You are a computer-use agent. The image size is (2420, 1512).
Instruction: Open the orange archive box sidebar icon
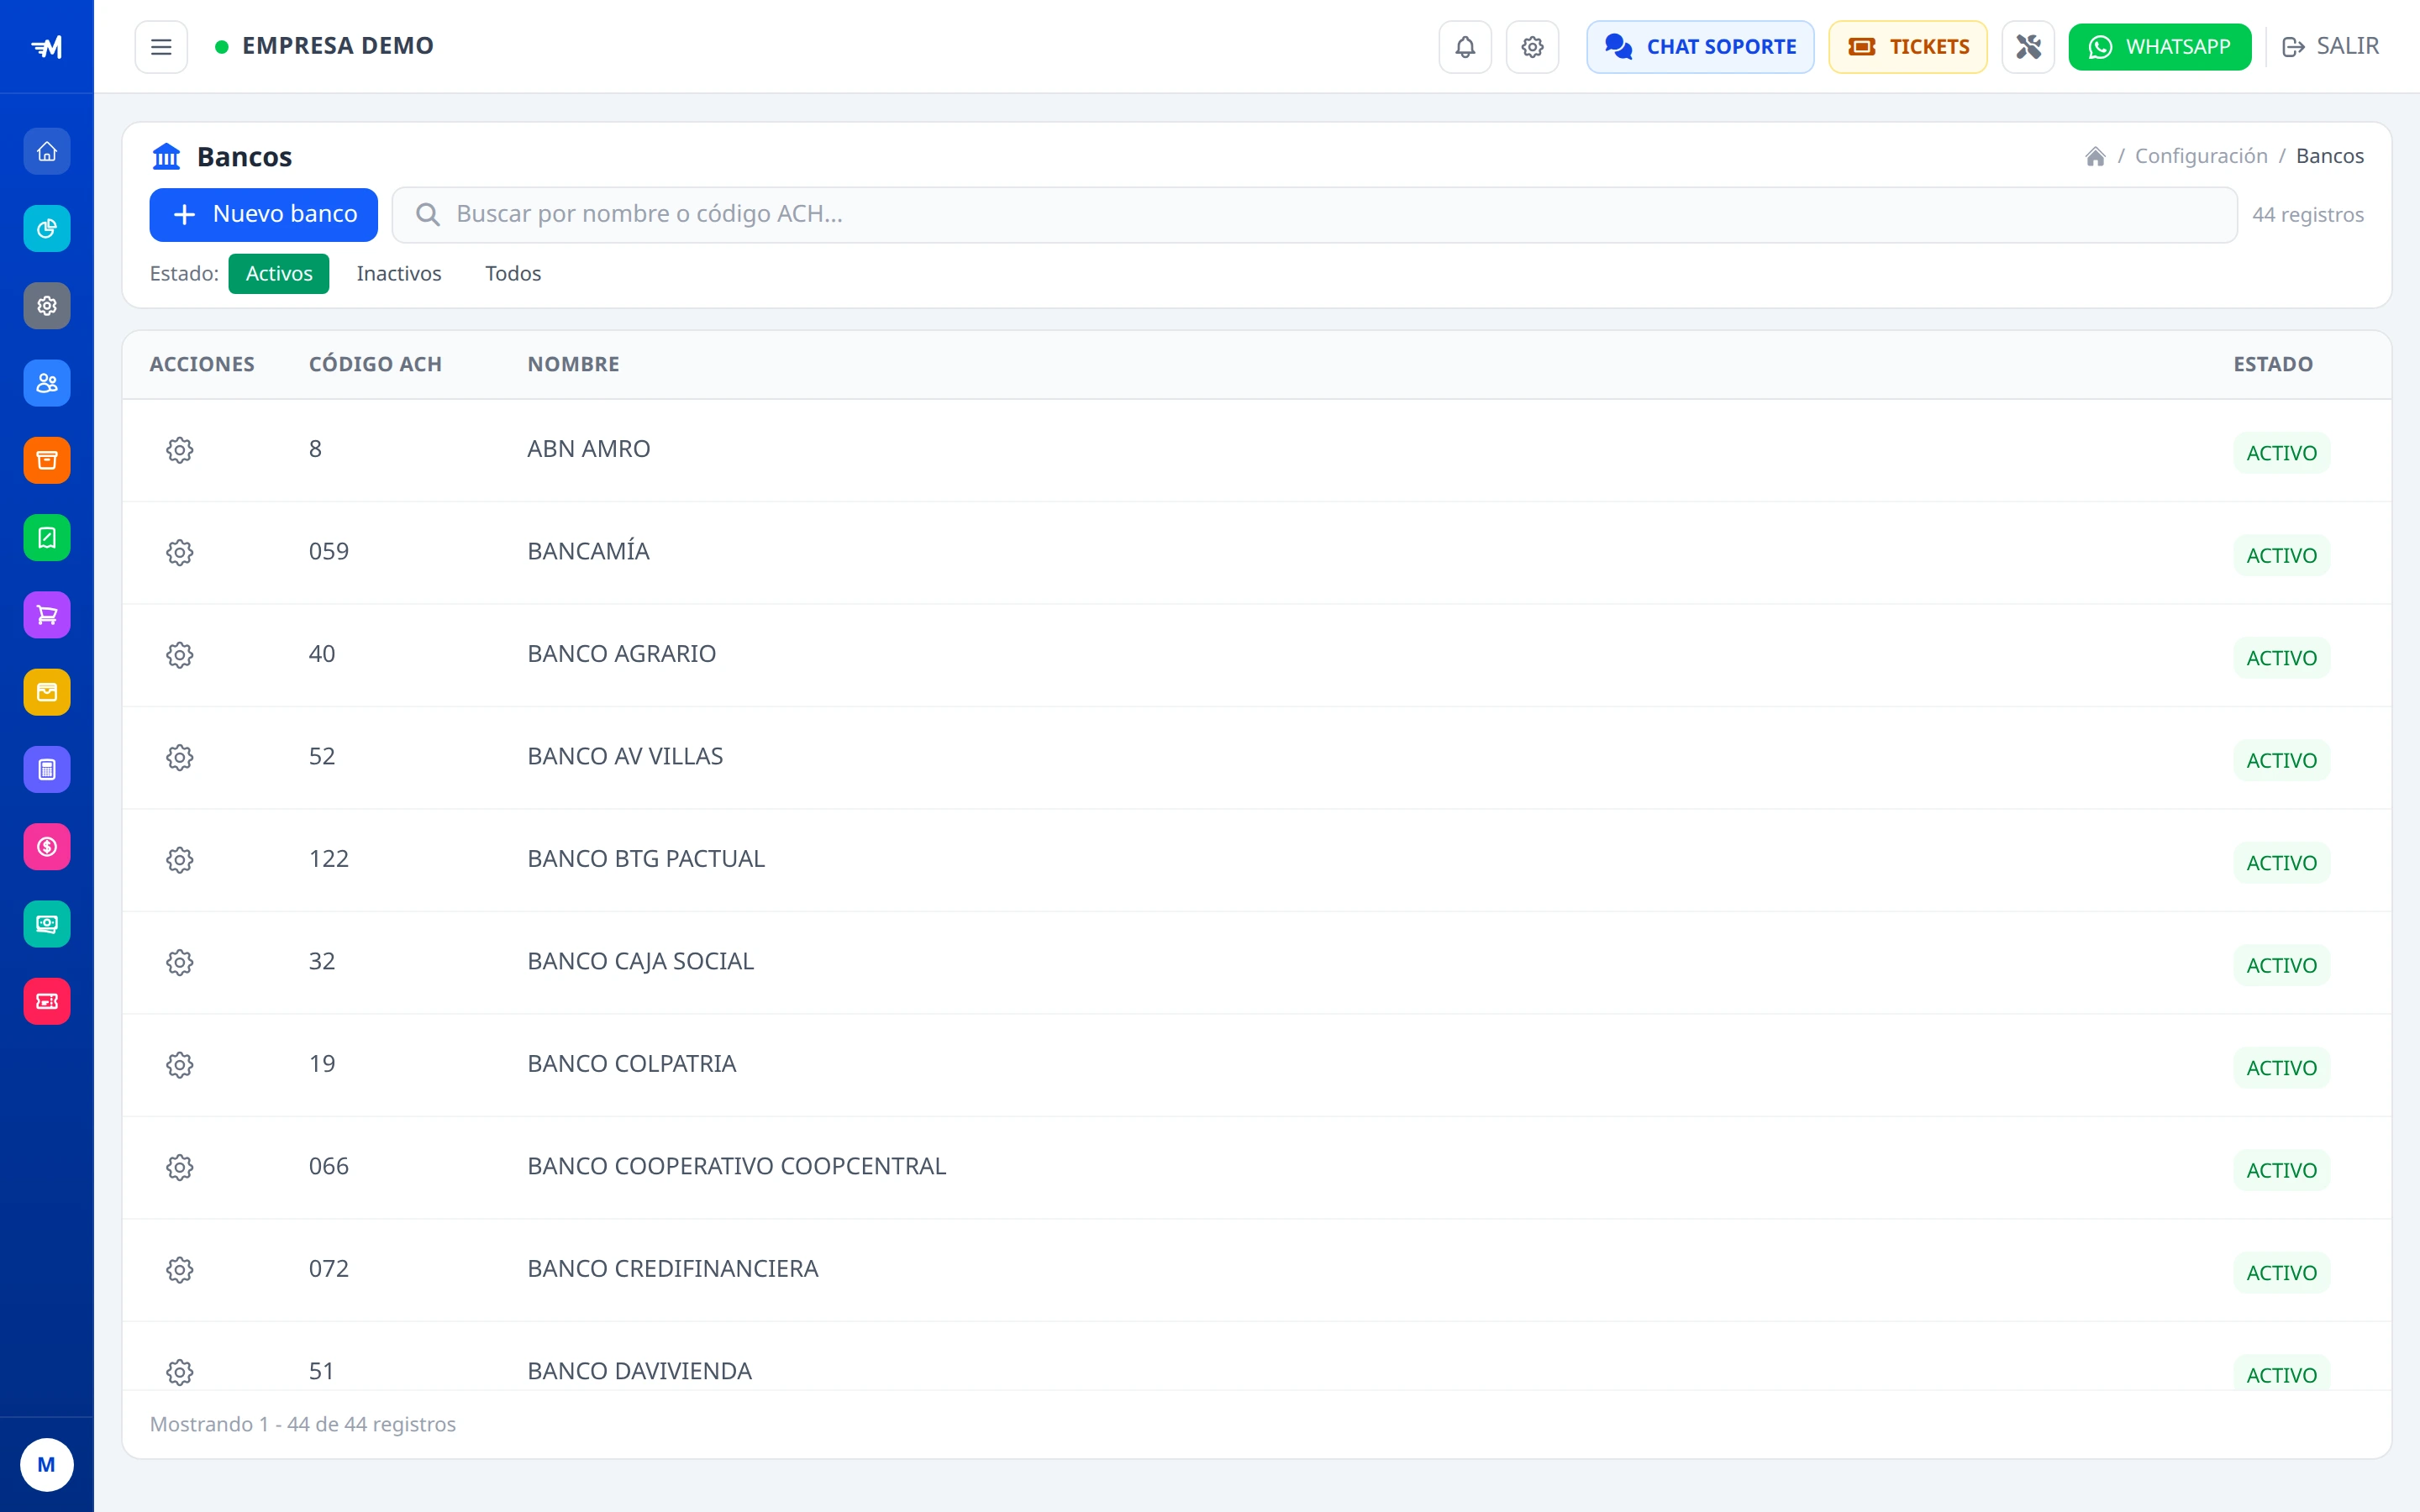pyautogui.click(x=47, y=460)
